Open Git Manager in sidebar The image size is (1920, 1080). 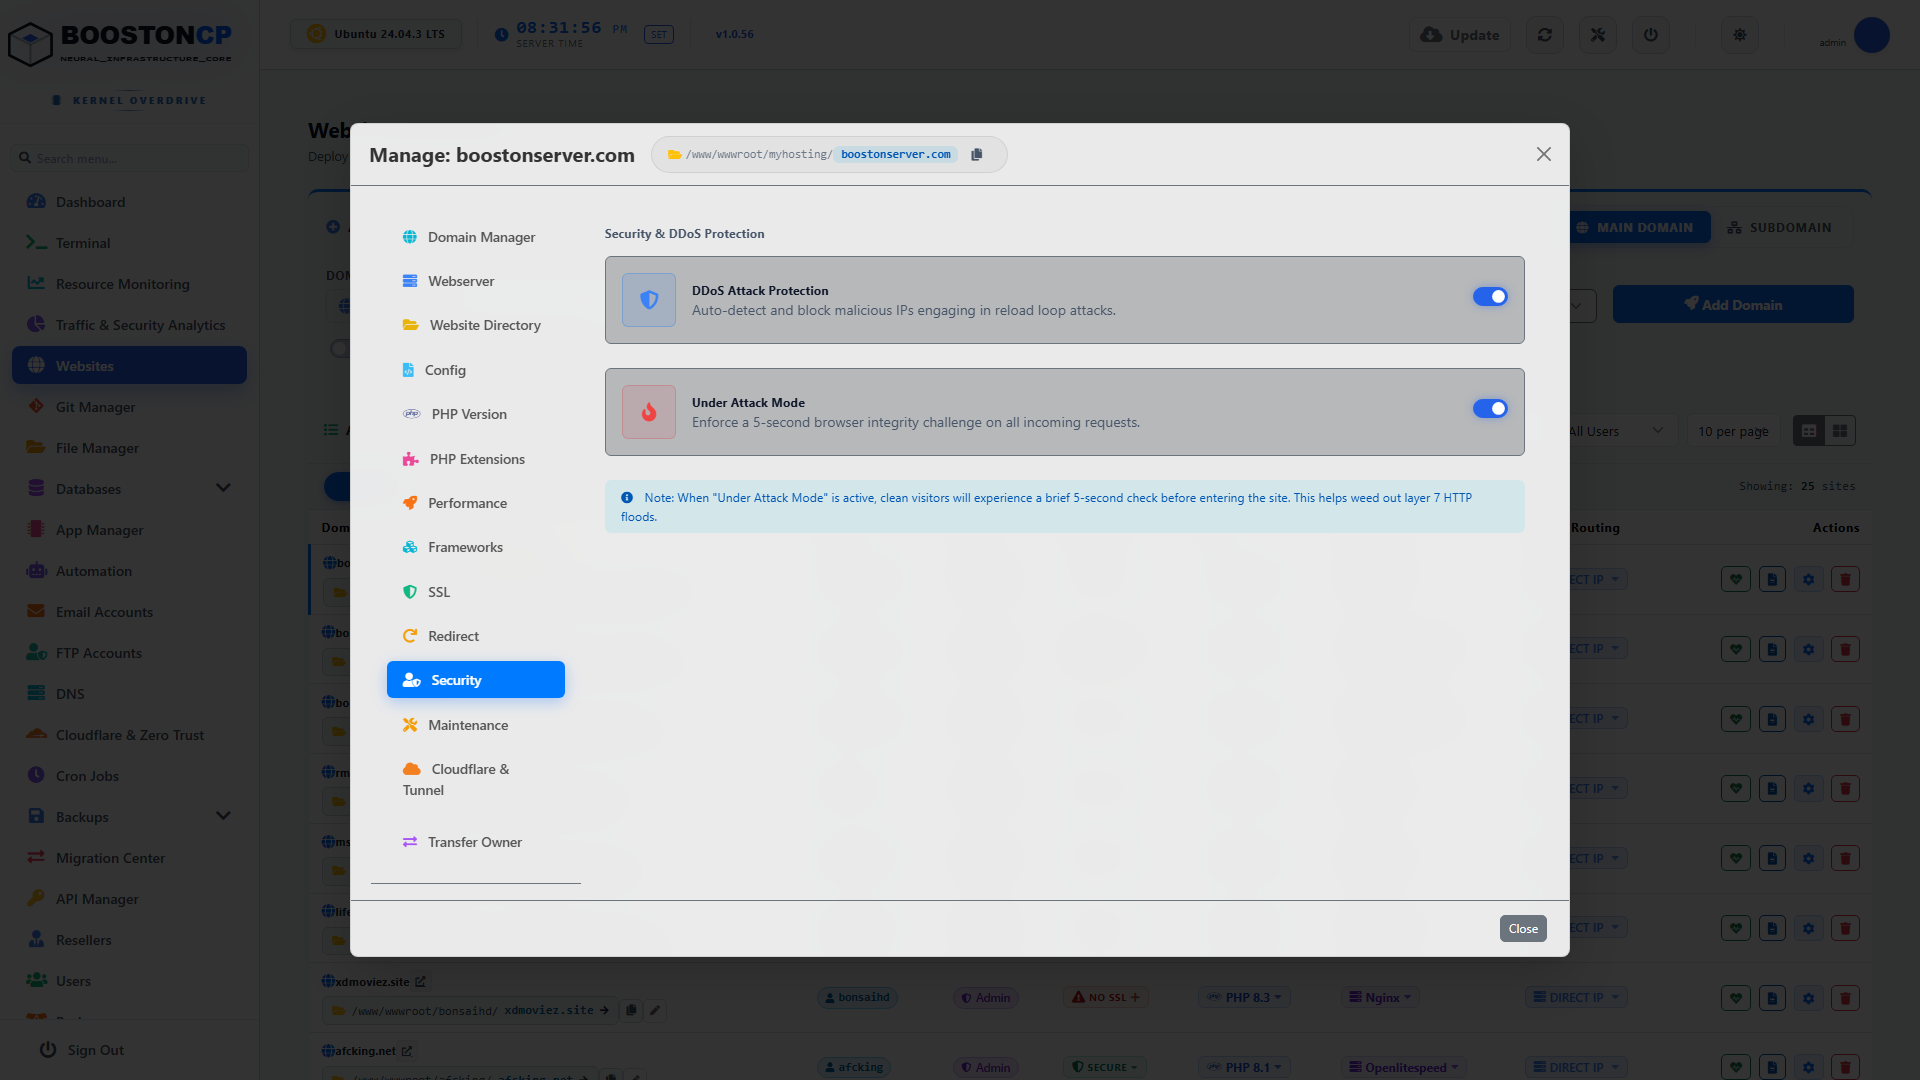pyautogui.click(x=129, y=407)
